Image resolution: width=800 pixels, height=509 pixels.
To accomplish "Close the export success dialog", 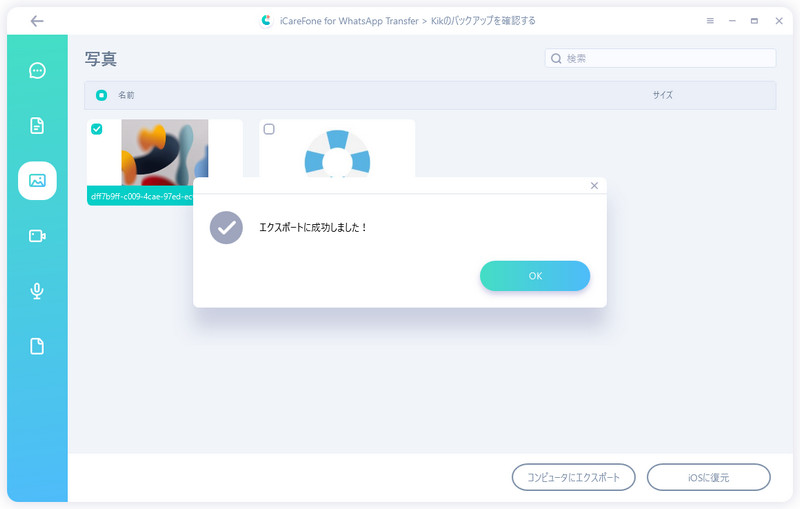I will (594, 186).
